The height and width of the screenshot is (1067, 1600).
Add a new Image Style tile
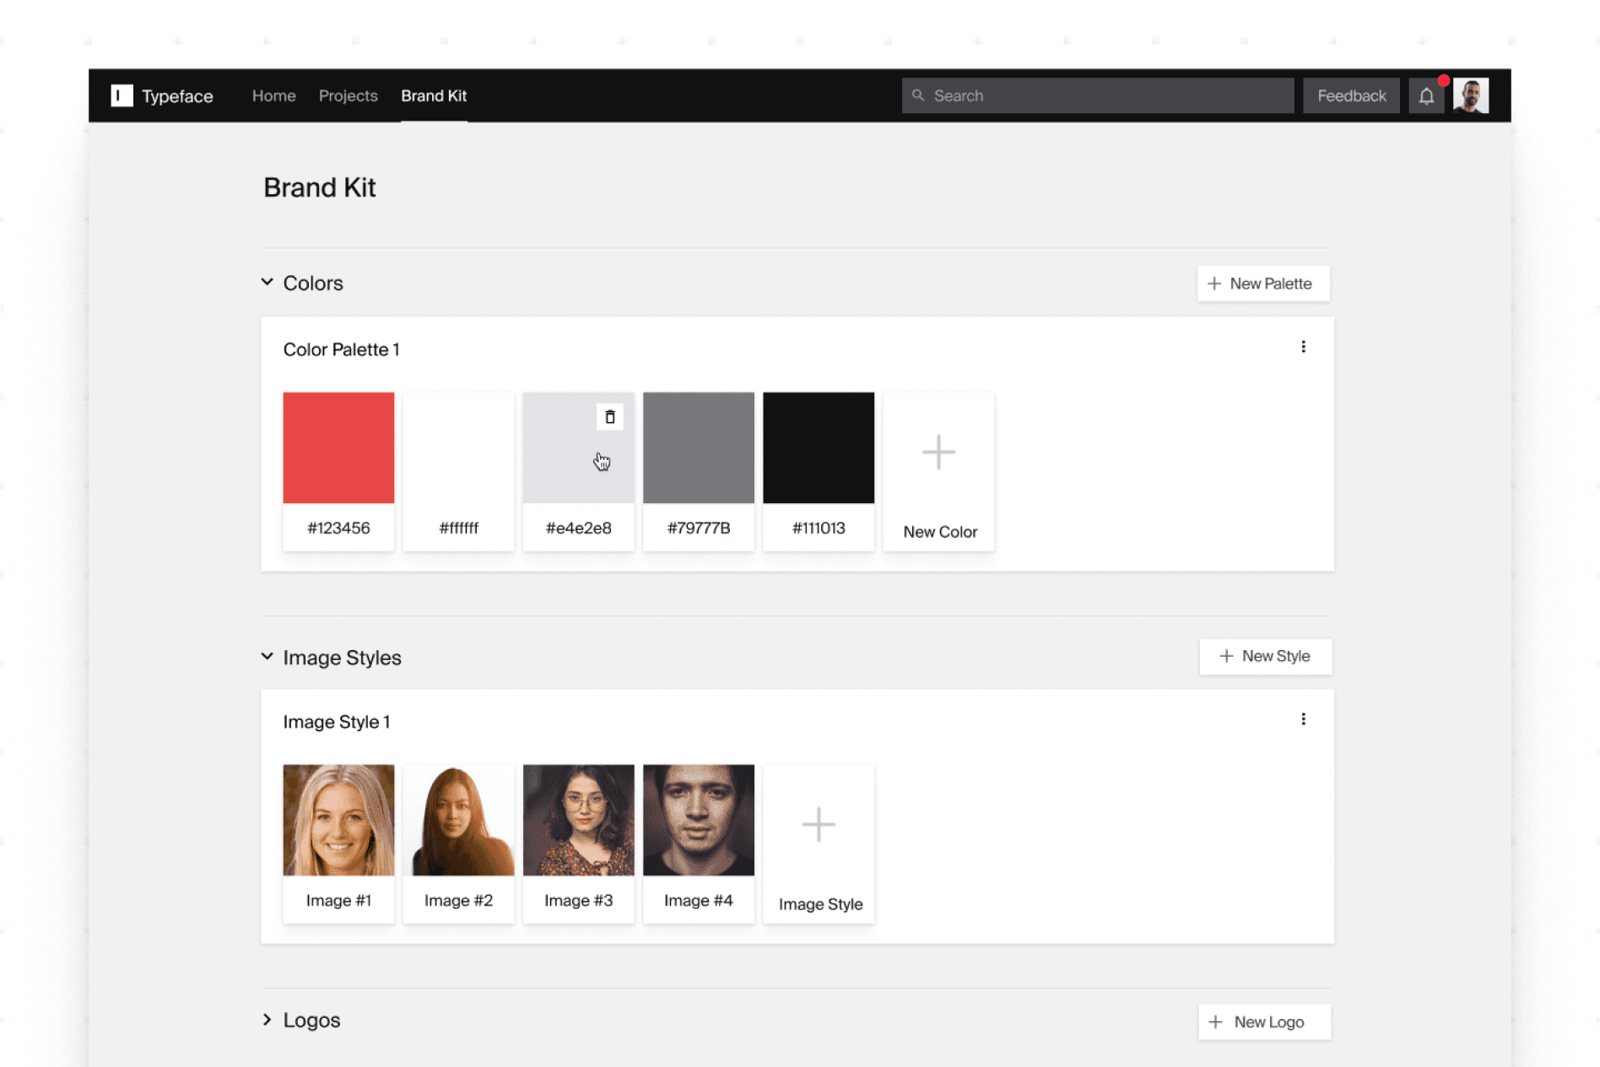click(818, 843)
